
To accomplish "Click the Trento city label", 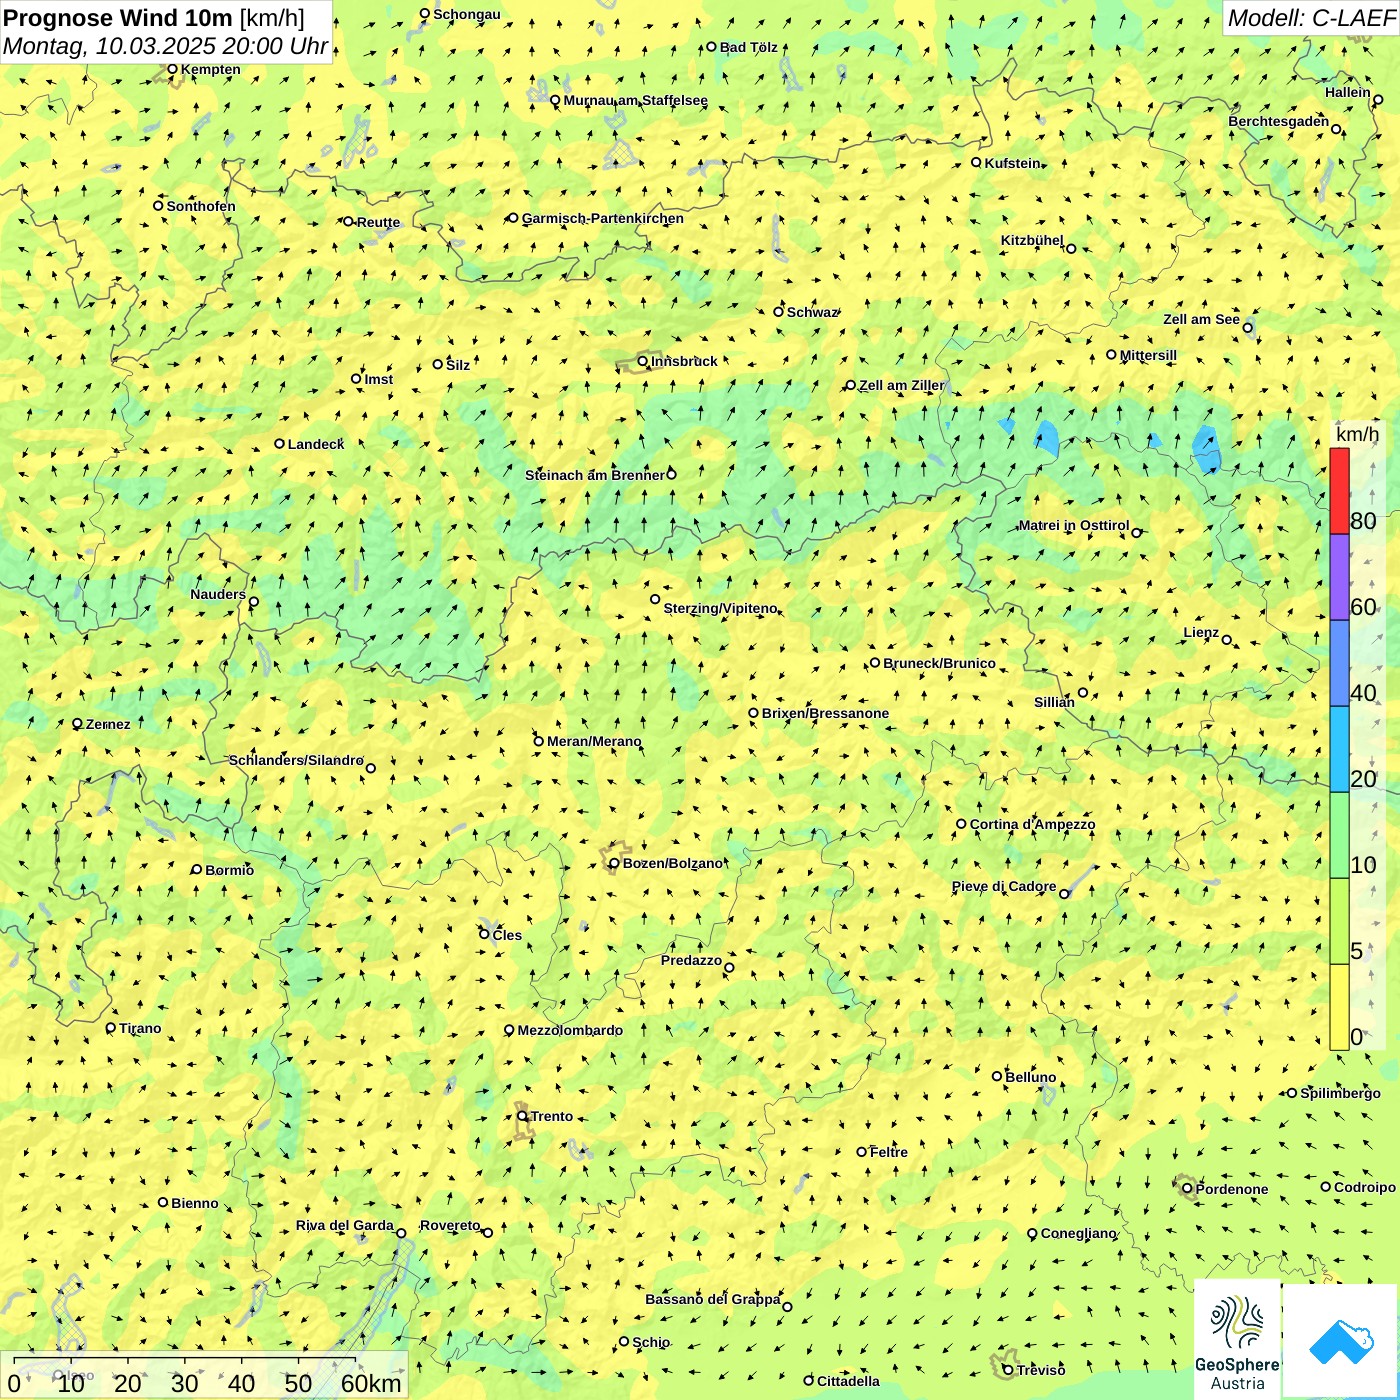I will point(552,1116).
